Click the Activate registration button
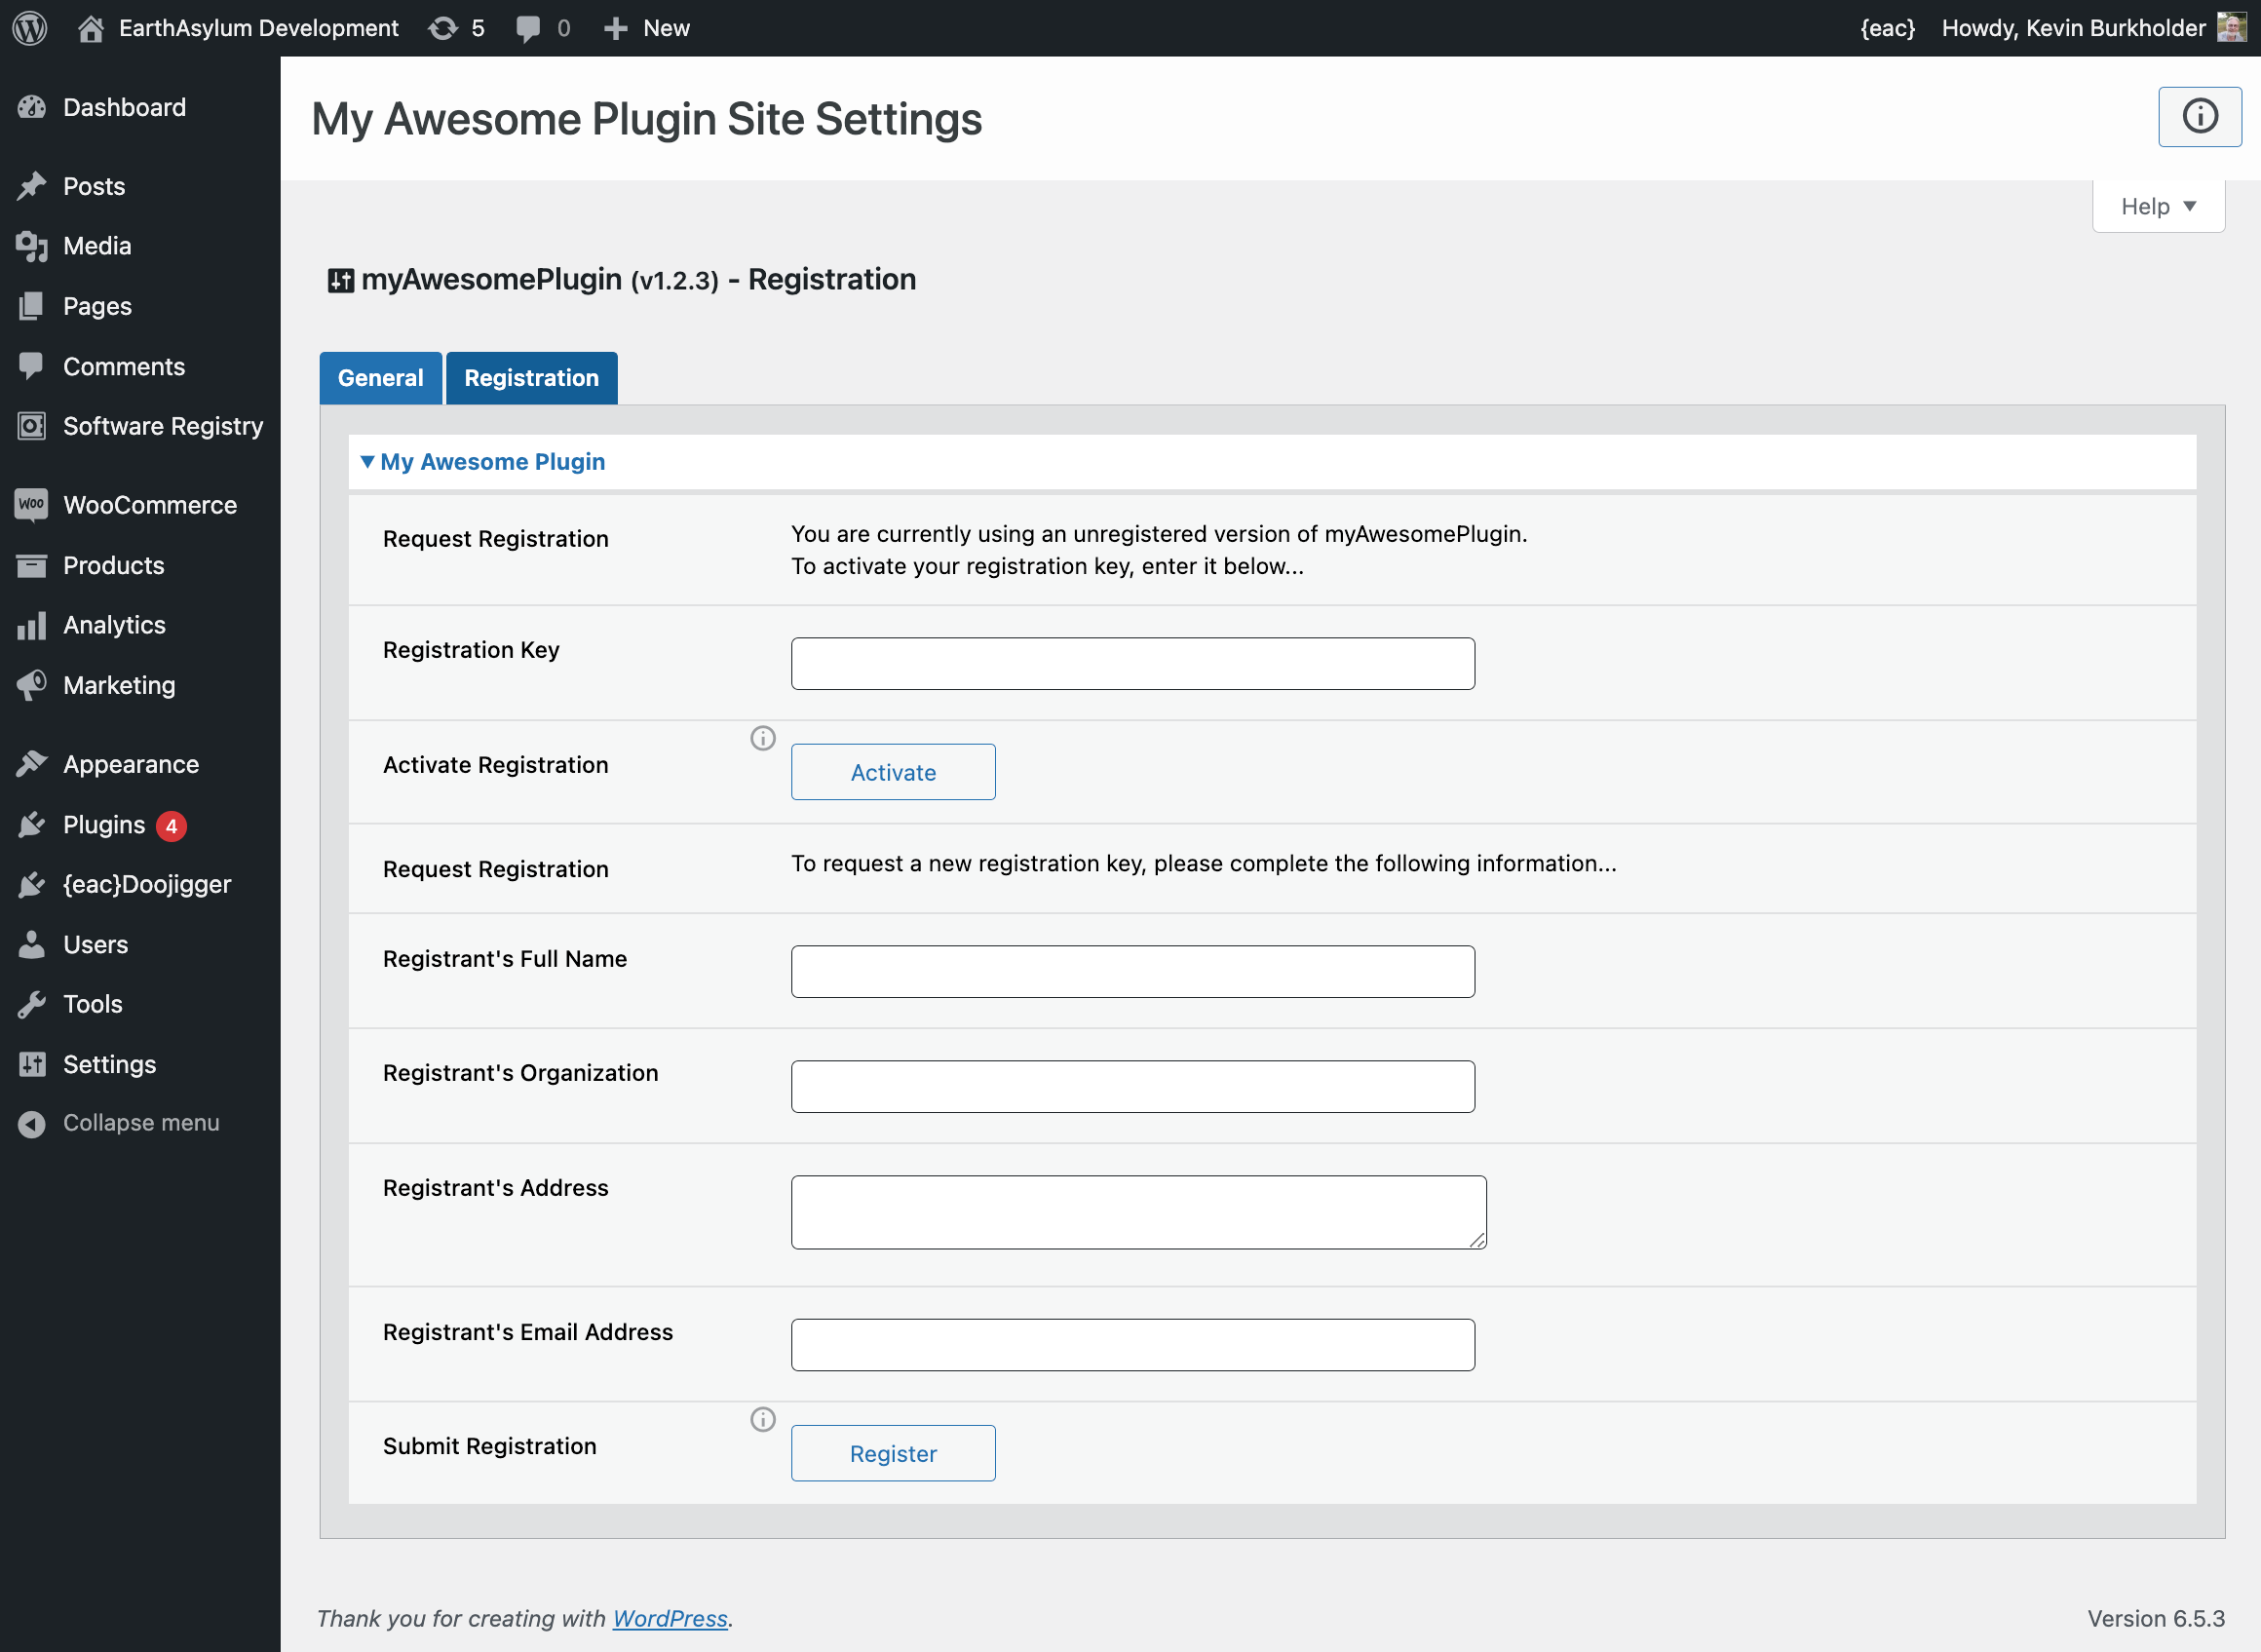 click(x=894, y=771)
